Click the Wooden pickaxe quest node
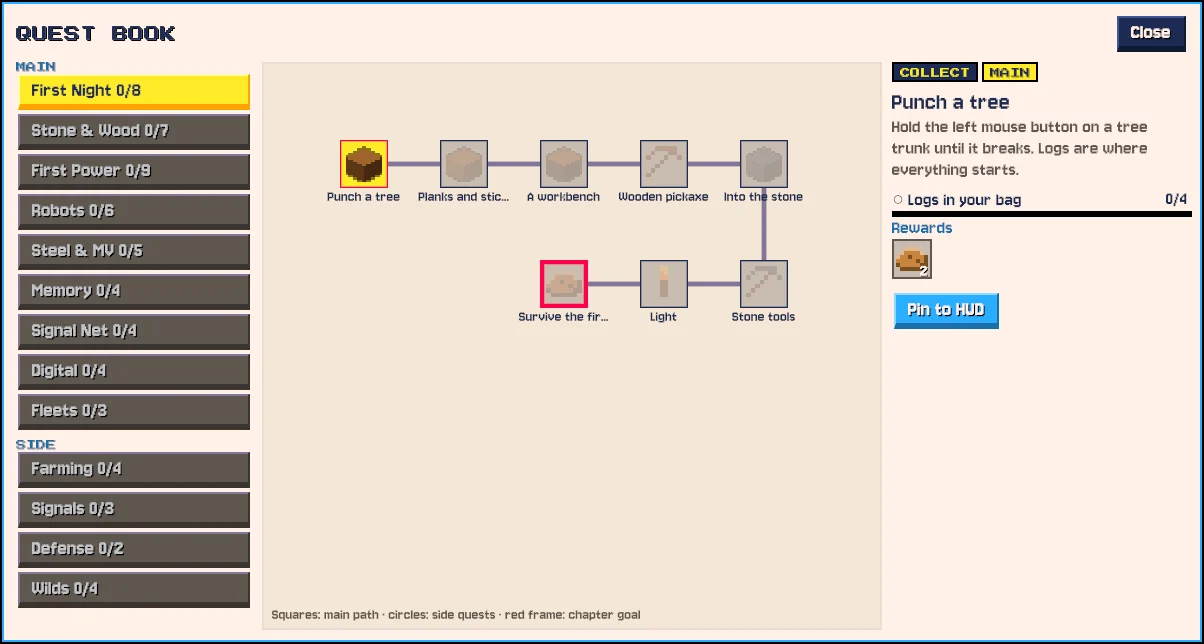The image size is (1204, 644). [x=664, y=164]
